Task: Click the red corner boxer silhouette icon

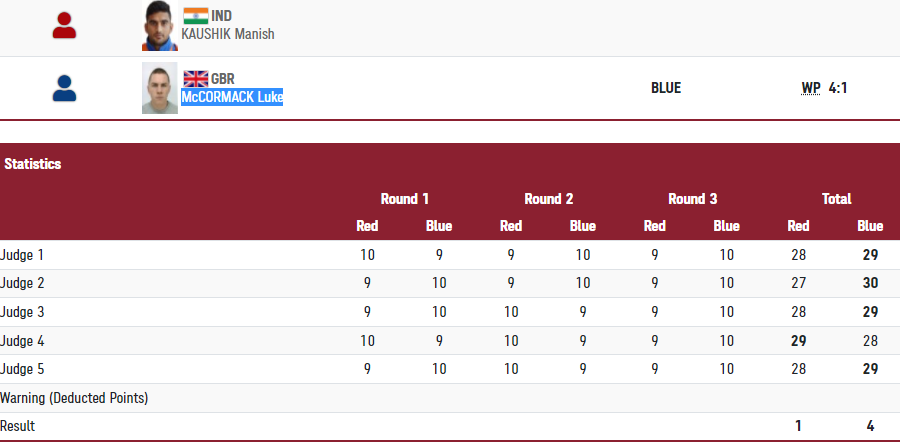Action: coord(65,26)
